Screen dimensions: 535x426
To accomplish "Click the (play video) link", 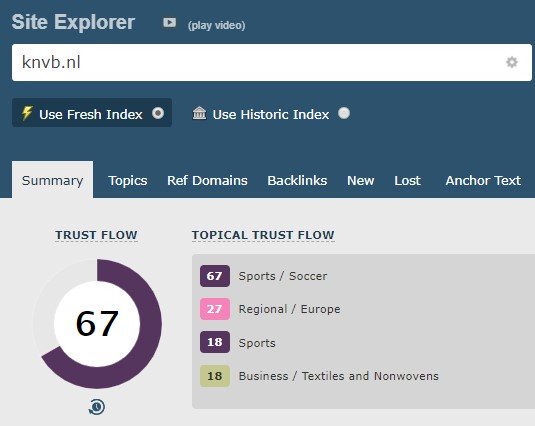I will pyautogui.click(x=216, y=25).
